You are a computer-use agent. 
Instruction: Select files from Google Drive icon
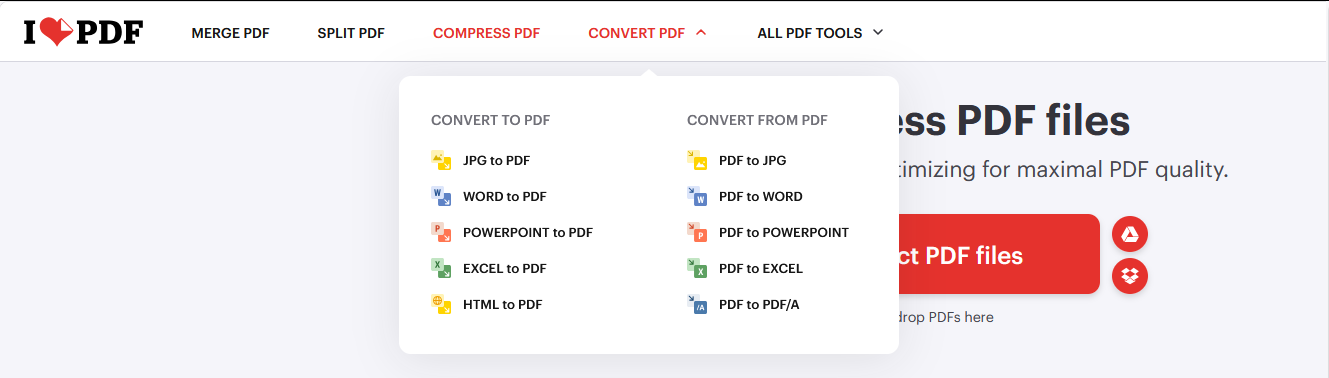[1130, 234]
